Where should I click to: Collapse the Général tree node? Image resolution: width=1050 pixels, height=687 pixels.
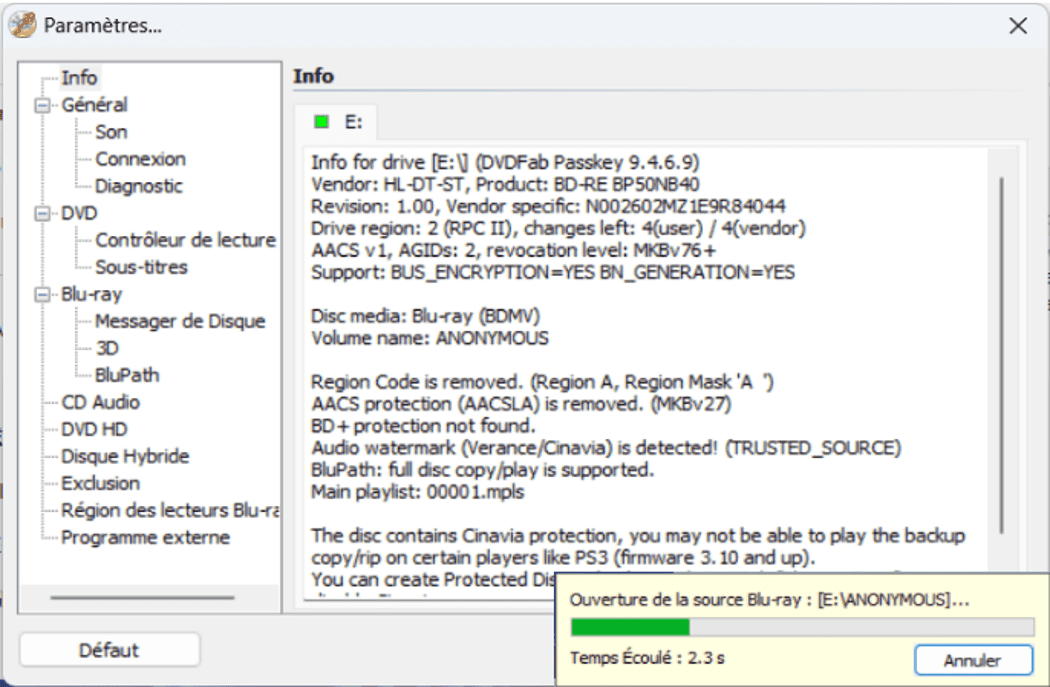[x=43, y=105]
